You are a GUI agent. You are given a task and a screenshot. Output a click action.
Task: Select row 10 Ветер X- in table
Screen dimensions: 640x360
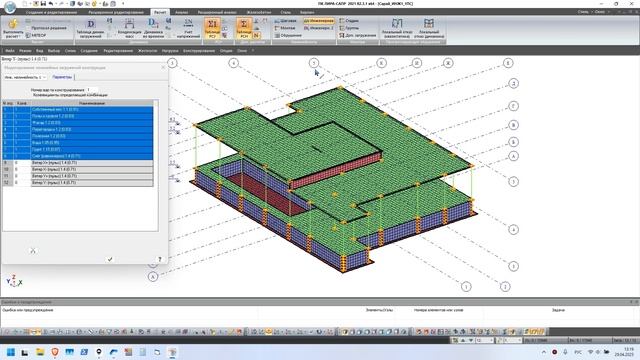click(78, 169)
